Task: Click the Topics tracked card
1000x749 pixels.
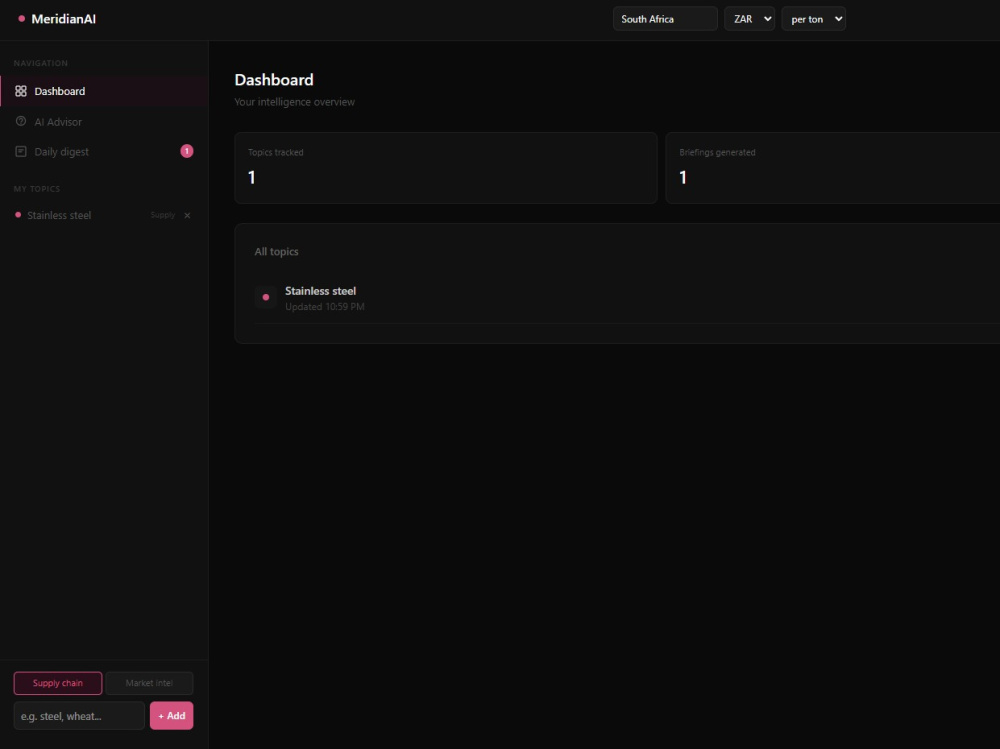Action: (446, 168)
